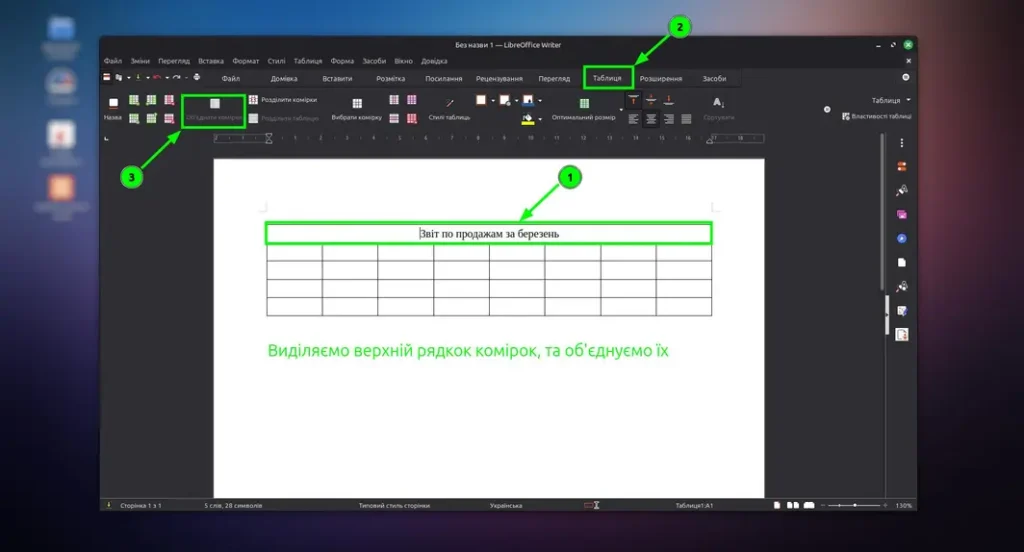The image size is (1024, 552).
Task: Expand the borders dropdown arrow
Action: click(x=493, y=101)
